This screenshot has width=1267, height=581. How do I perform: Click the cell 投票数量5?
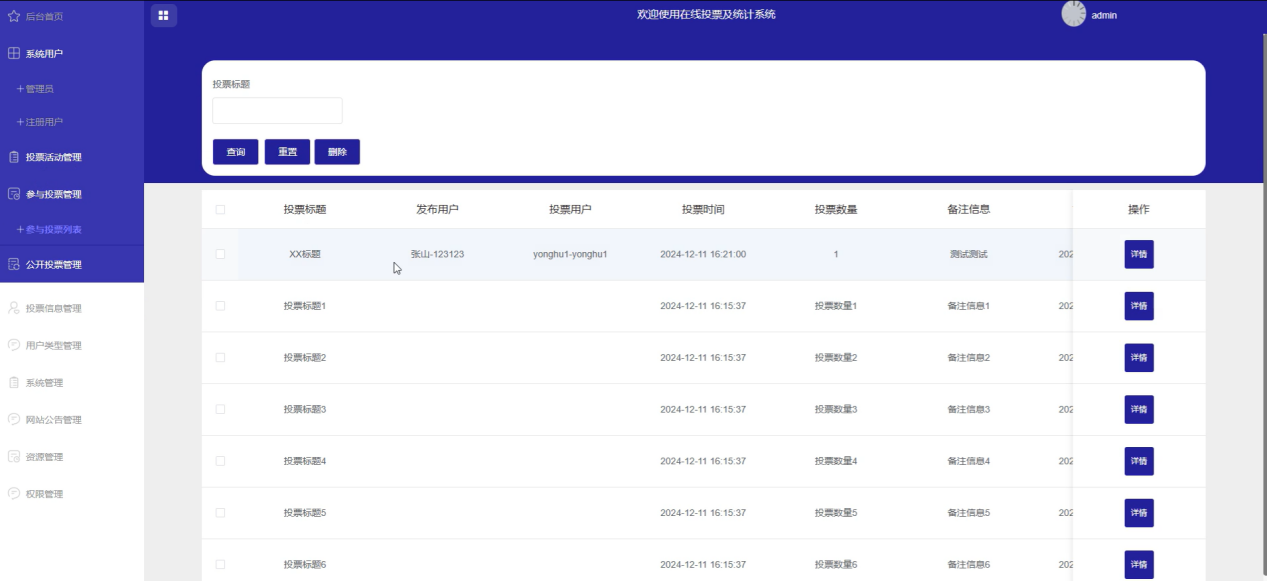click(836, 513)
